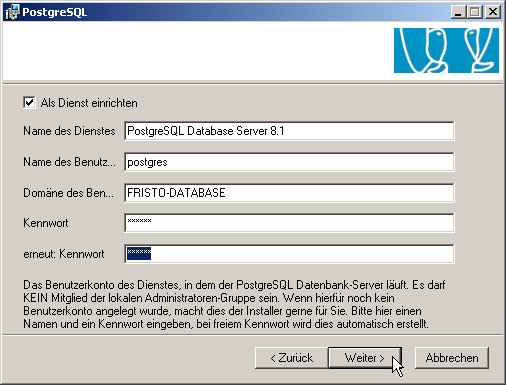Click the Name des Benutz... label

[x=69, y=162]
